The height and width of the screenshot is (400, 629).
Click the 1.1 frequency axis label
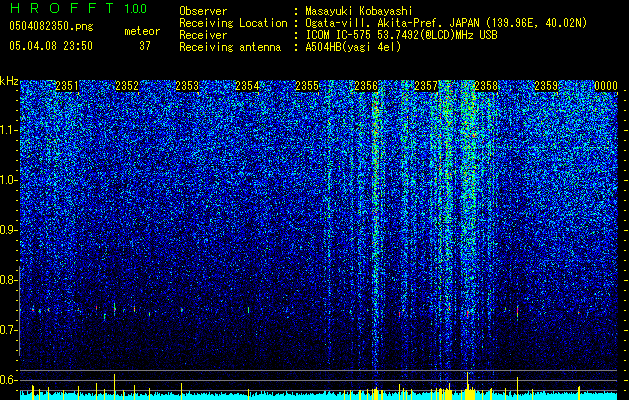[x=8, y=130]
